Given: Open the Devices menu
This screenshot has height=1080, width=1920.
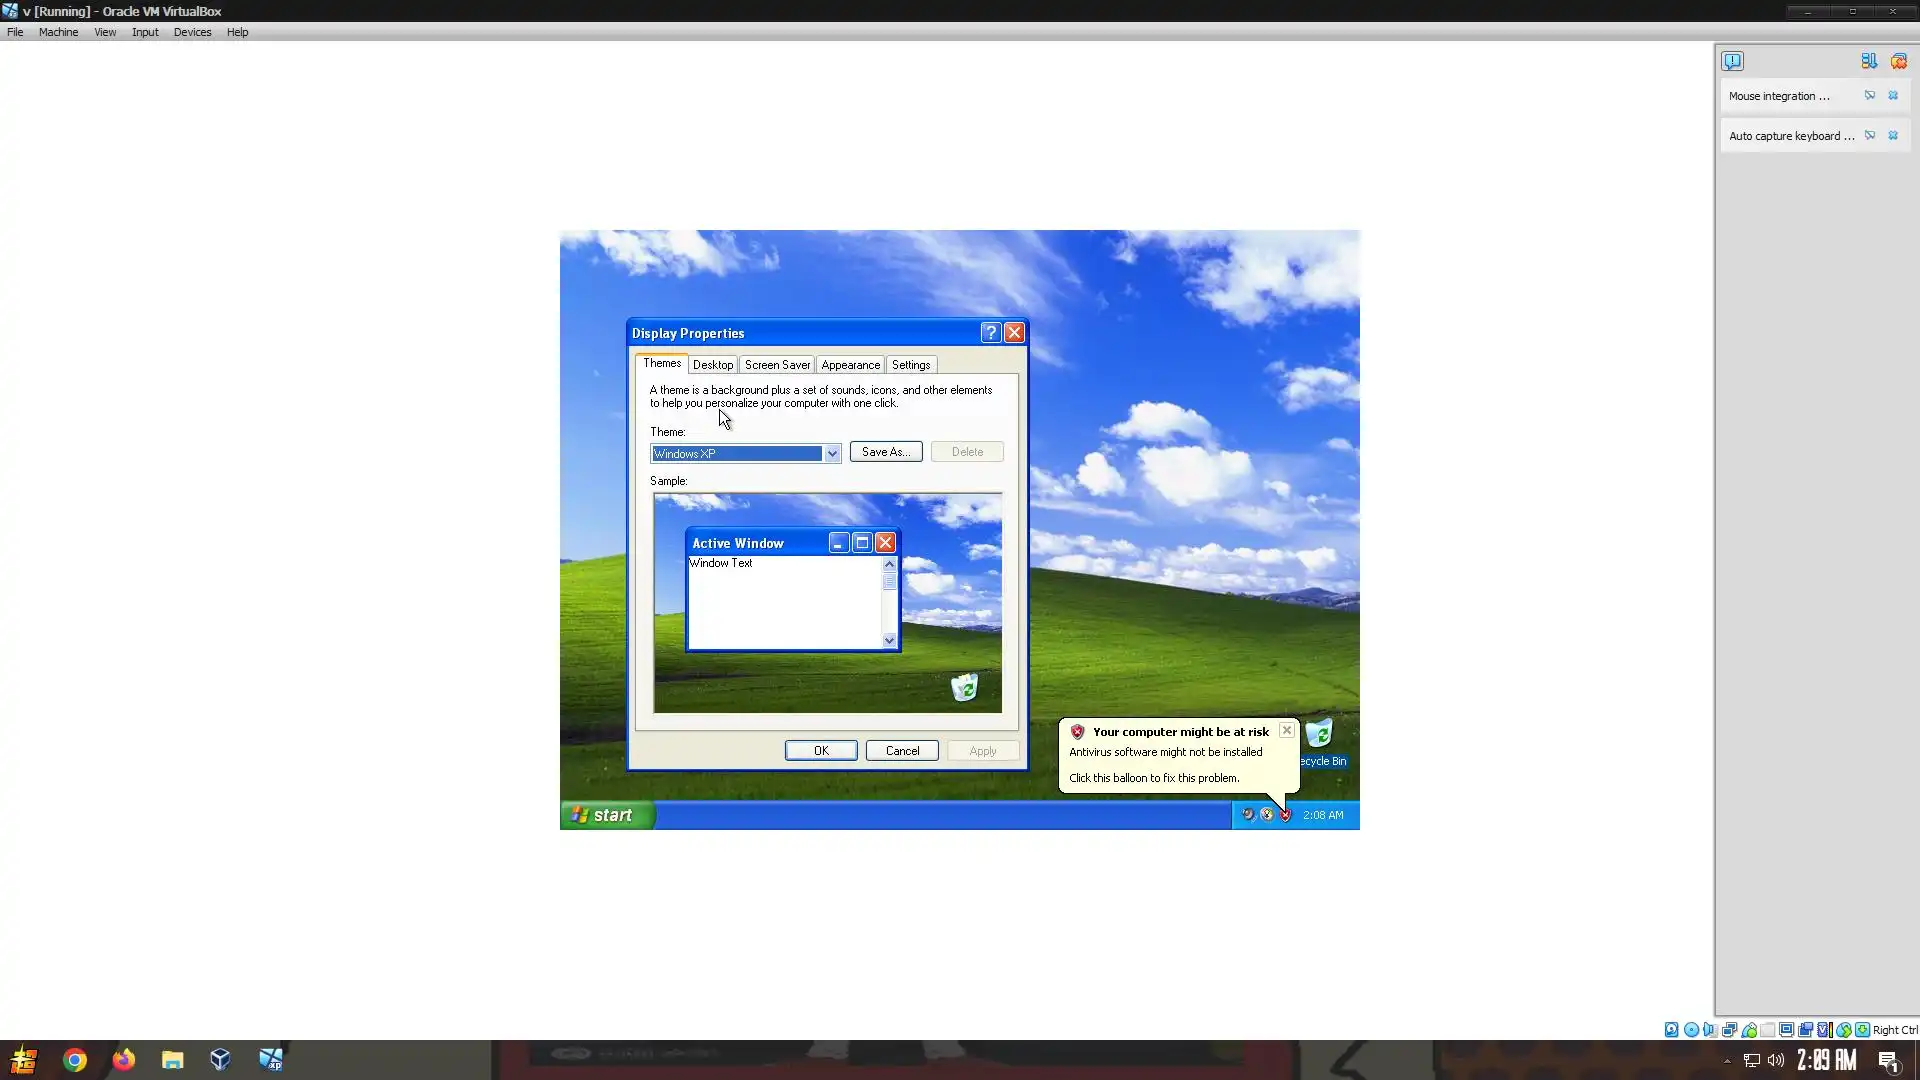Looking at the screenshot, I should (x=192, y=32).
